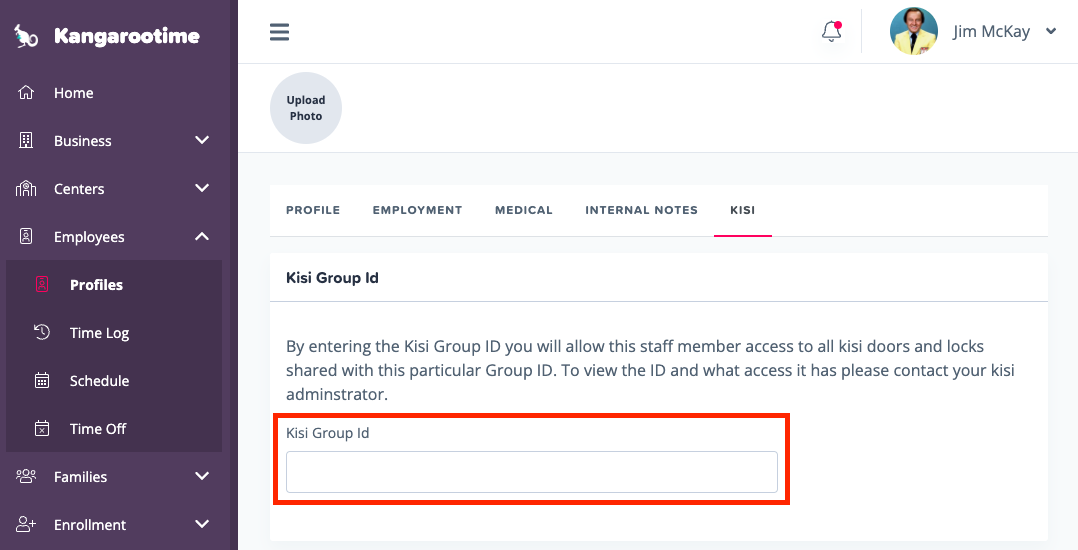Click the Upload Photo button

coord(306,108)
